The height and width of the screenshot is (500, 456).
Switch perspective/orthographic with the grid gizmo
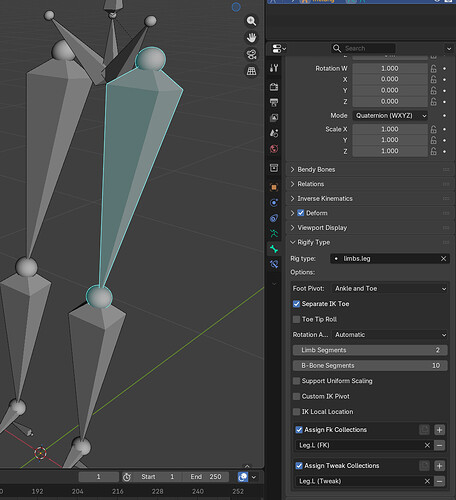pyautogui.click(x=251, y=71)
